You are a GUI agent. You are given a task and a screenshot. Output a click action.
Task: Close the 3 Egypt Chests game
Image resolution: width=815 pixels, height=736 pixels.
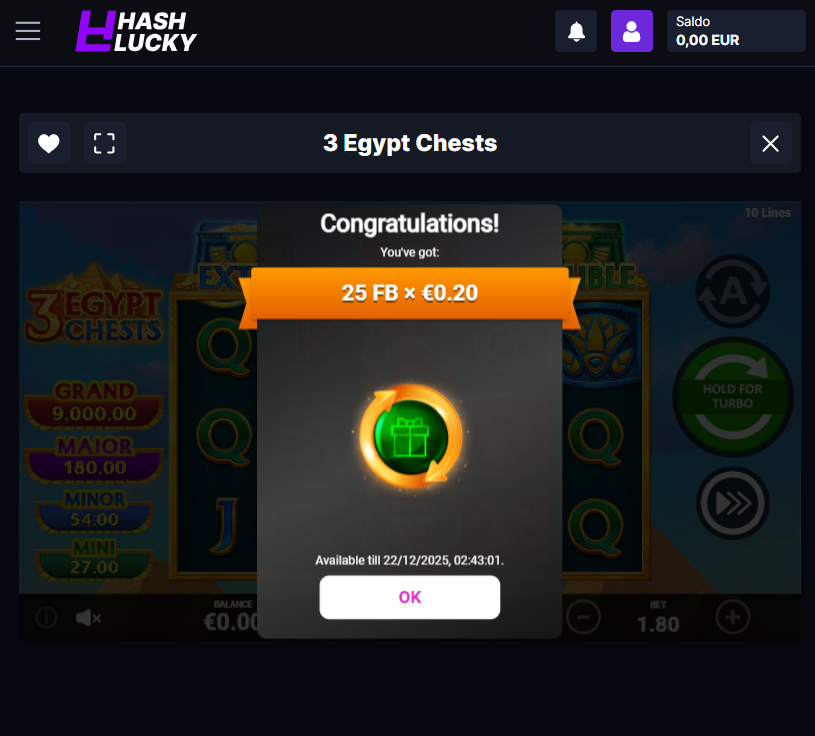coord(770,143)
